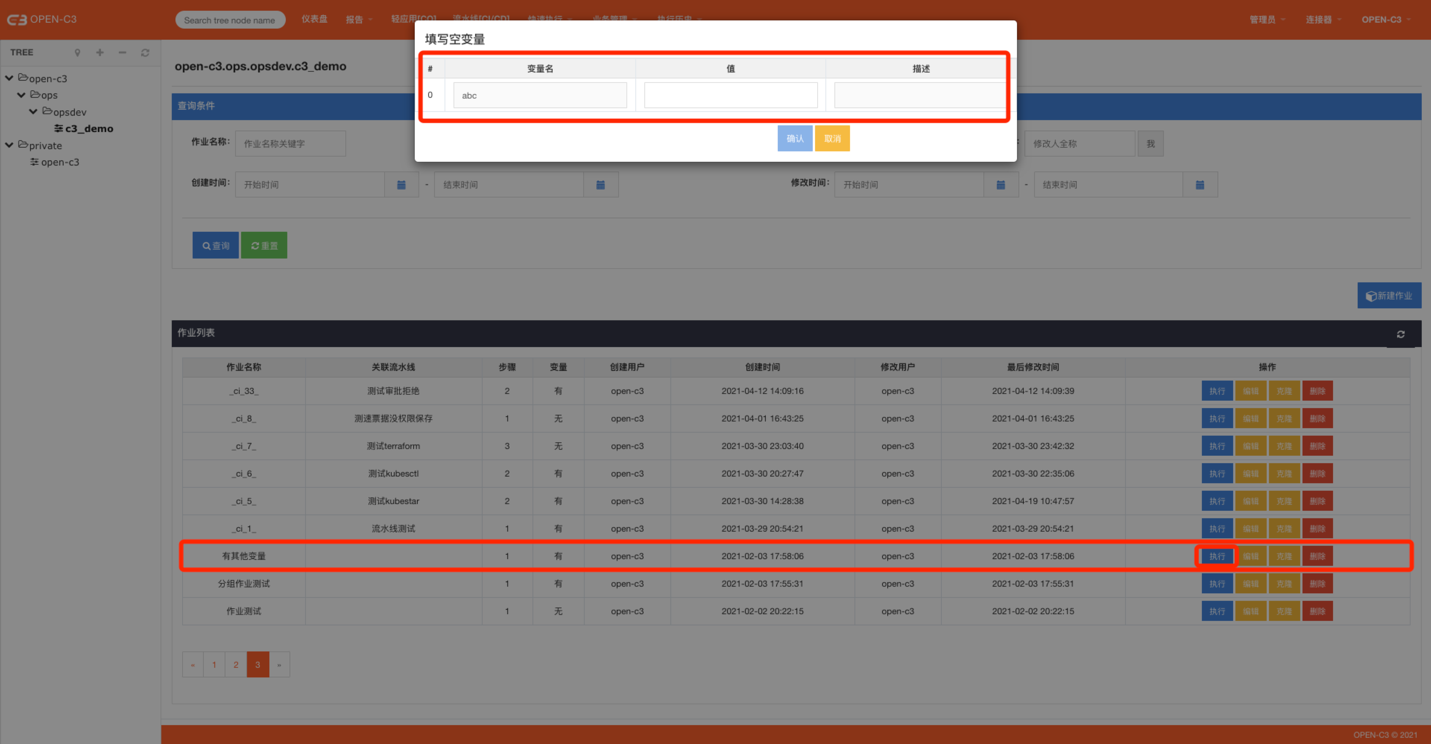Open calendar for 修改时间 end time

click(x=1199, y=185)
